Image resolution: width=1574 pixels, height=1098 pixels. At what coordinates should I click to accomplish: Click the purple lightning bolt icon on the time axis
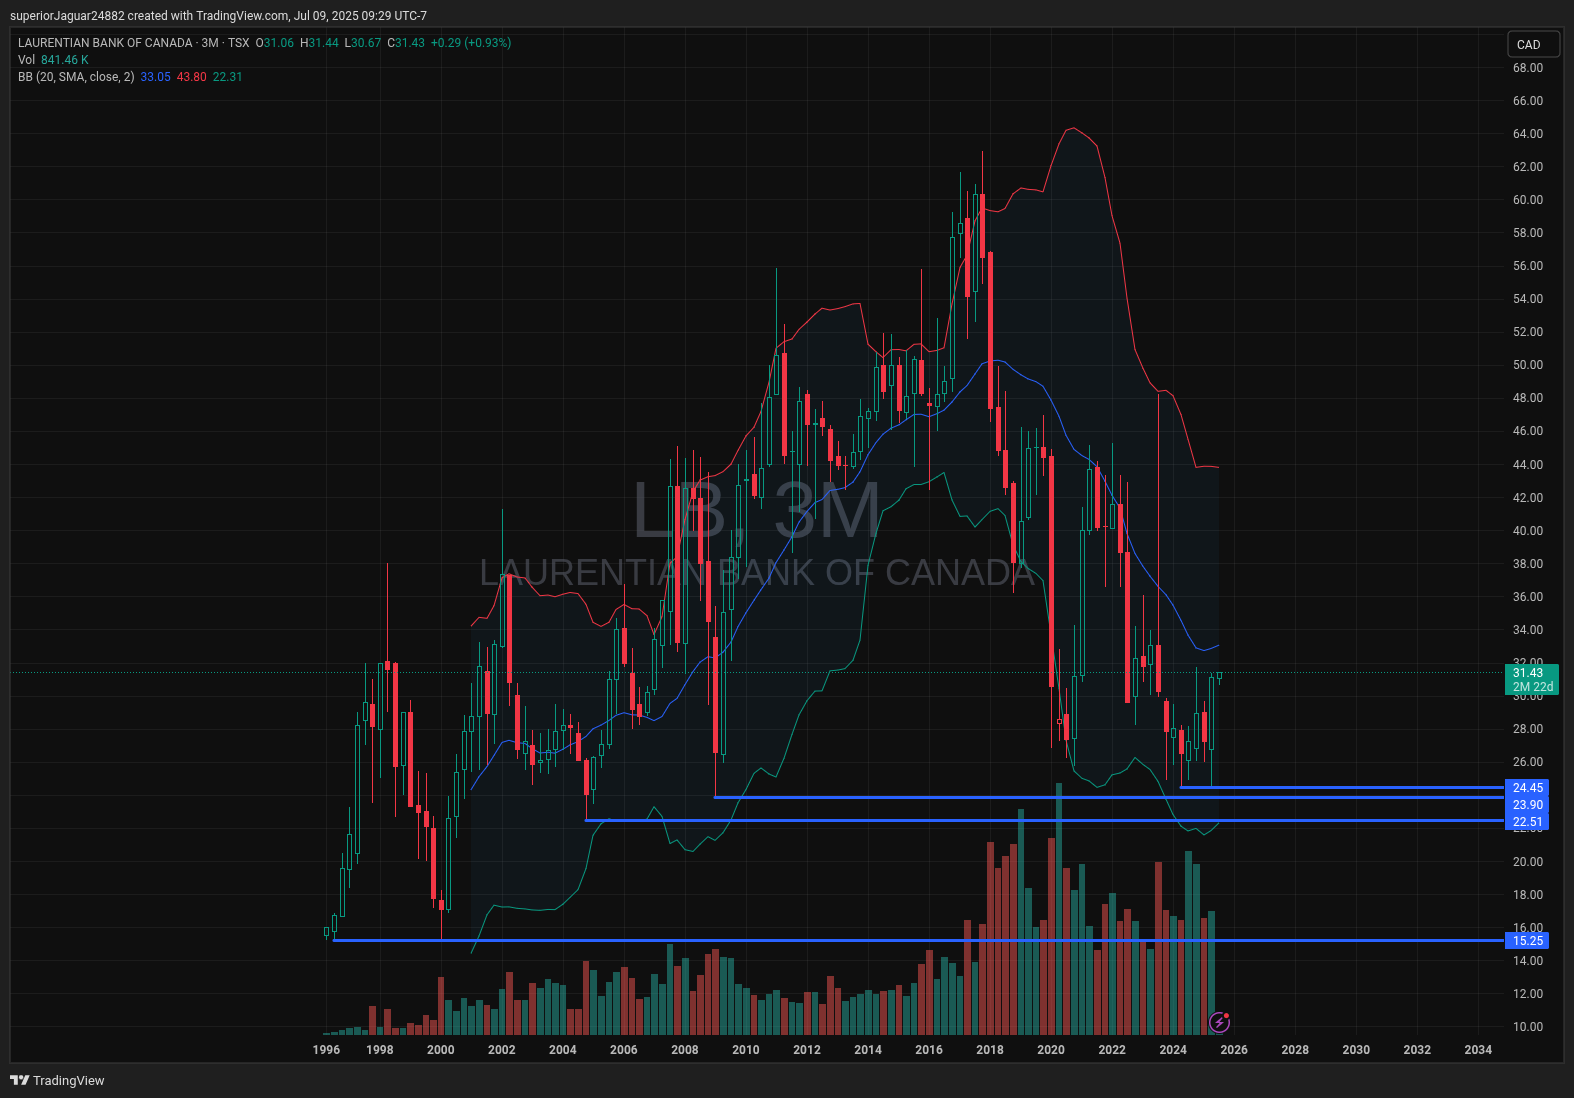[1219, 1022]
